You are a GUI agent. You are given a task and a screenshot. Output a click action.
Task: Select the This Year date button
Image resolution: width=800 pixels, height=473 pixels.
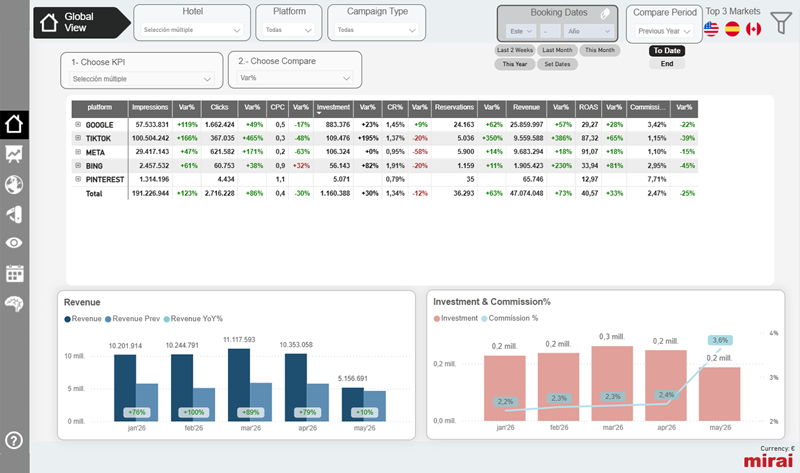[x=514, y=64]
